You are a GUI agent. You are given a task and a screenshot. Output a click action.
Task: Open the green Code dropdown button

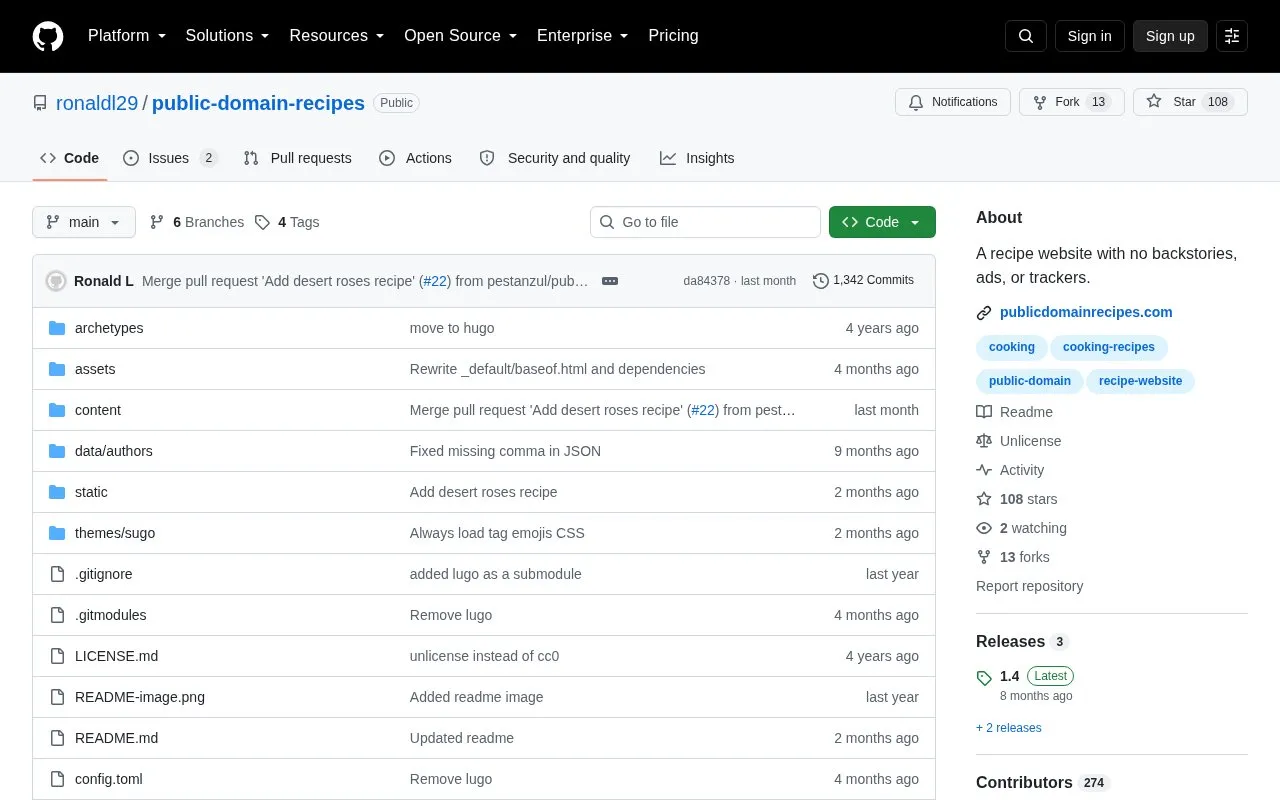click(x=882, y=222)
